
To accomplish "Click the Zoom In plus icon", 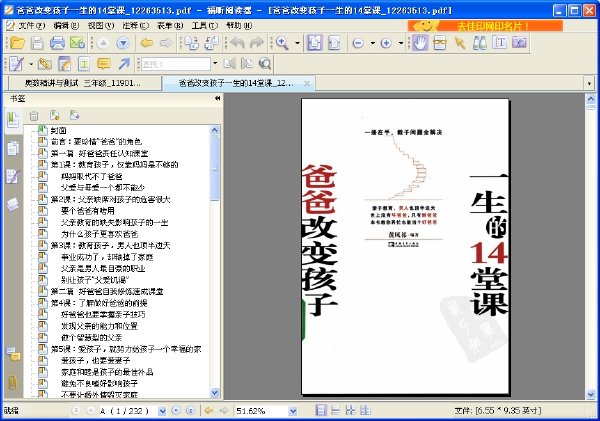I will [x=386, y=43].
